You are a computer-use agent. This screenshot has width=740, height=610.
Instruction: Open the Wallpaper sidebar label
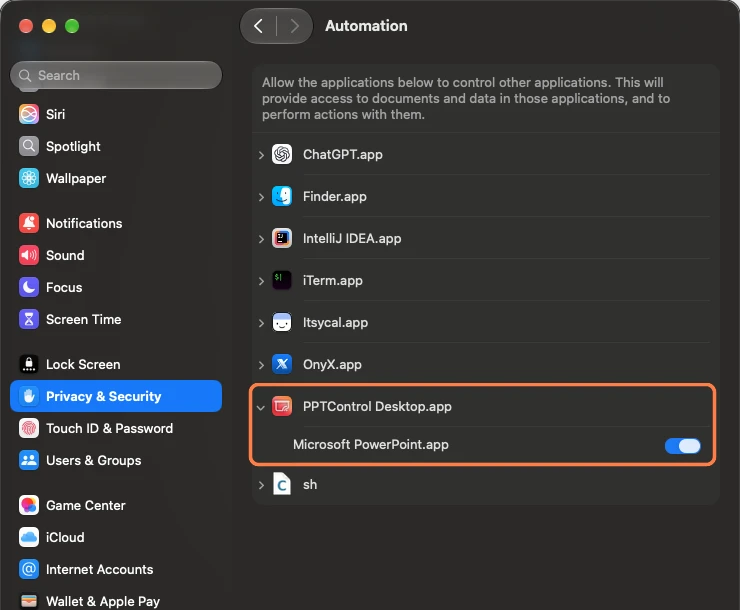(76, 178)
